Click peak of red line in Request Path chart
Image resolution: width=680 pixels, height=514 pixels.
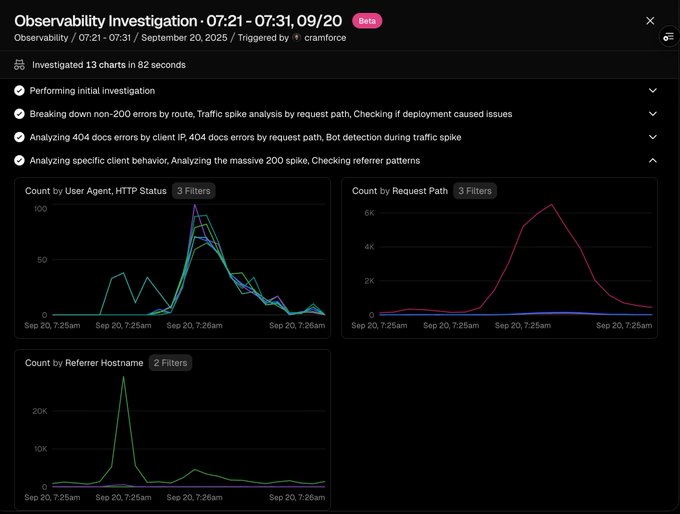[x=551, y=204]
